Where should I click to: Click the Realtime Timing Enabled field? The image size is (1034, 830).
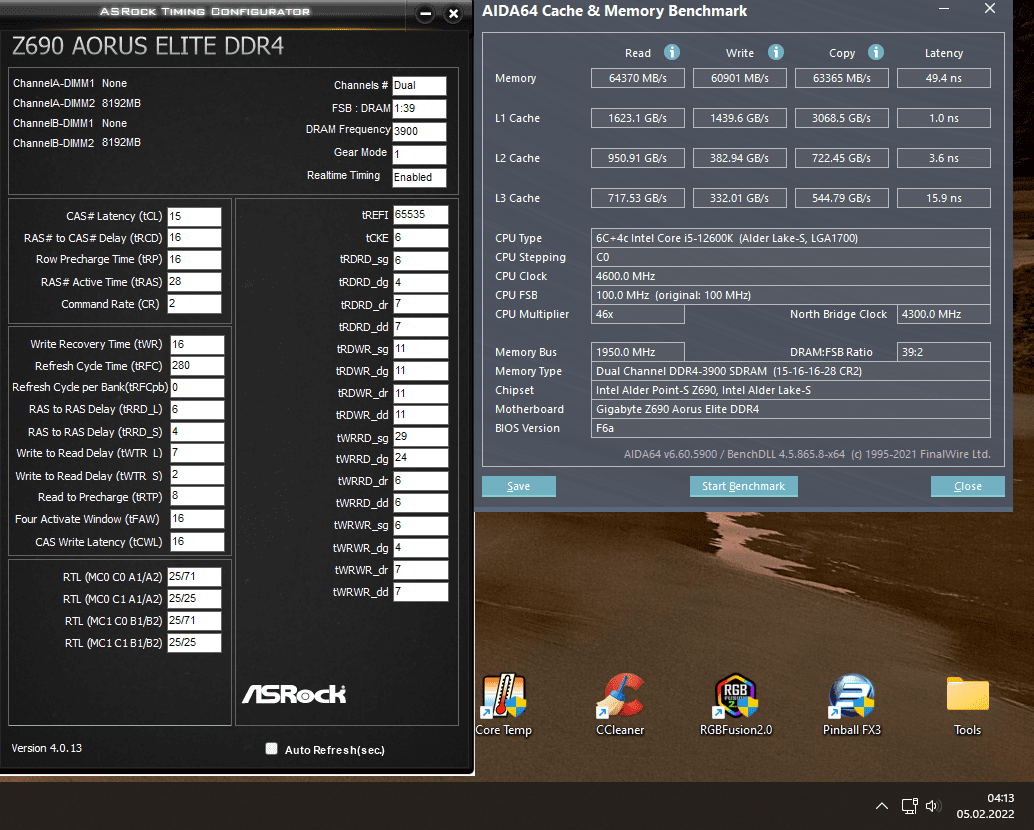click(x=419, y=177)
